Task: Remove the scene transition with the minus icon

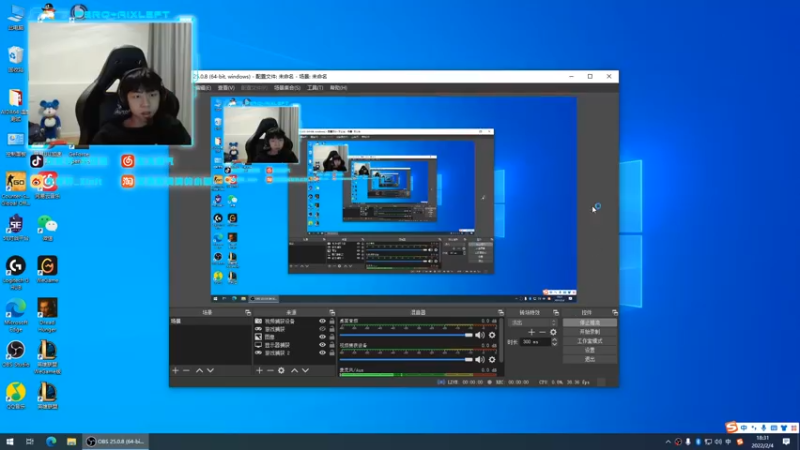Action: click(x=542, y=332)
